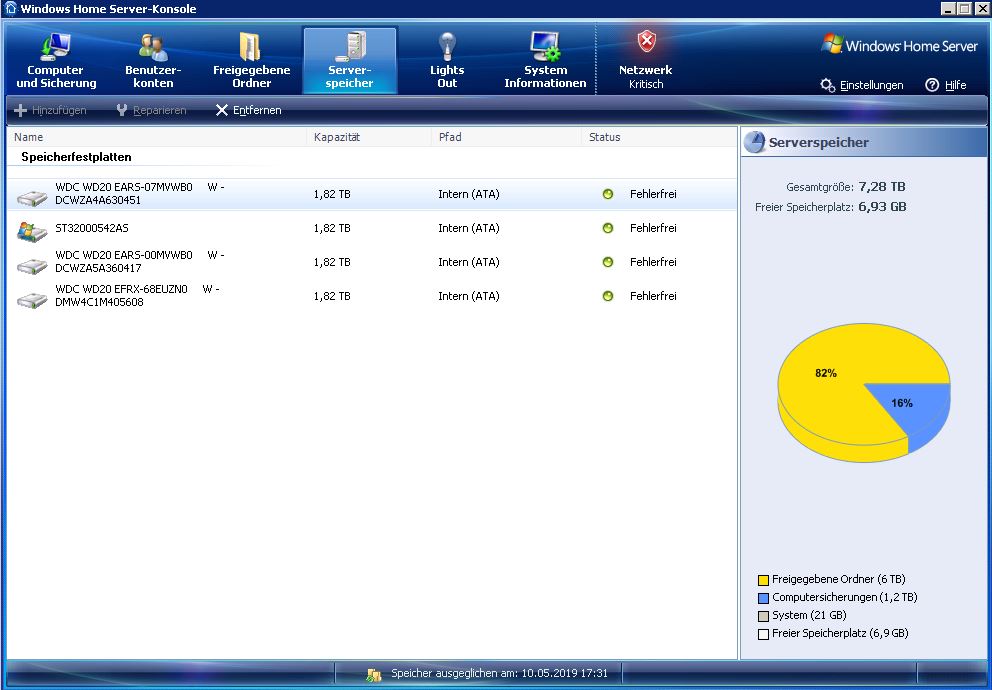Viewport: 992px width, 690px height.
Task: Sort by the Pfad column header
Action: 506,137
